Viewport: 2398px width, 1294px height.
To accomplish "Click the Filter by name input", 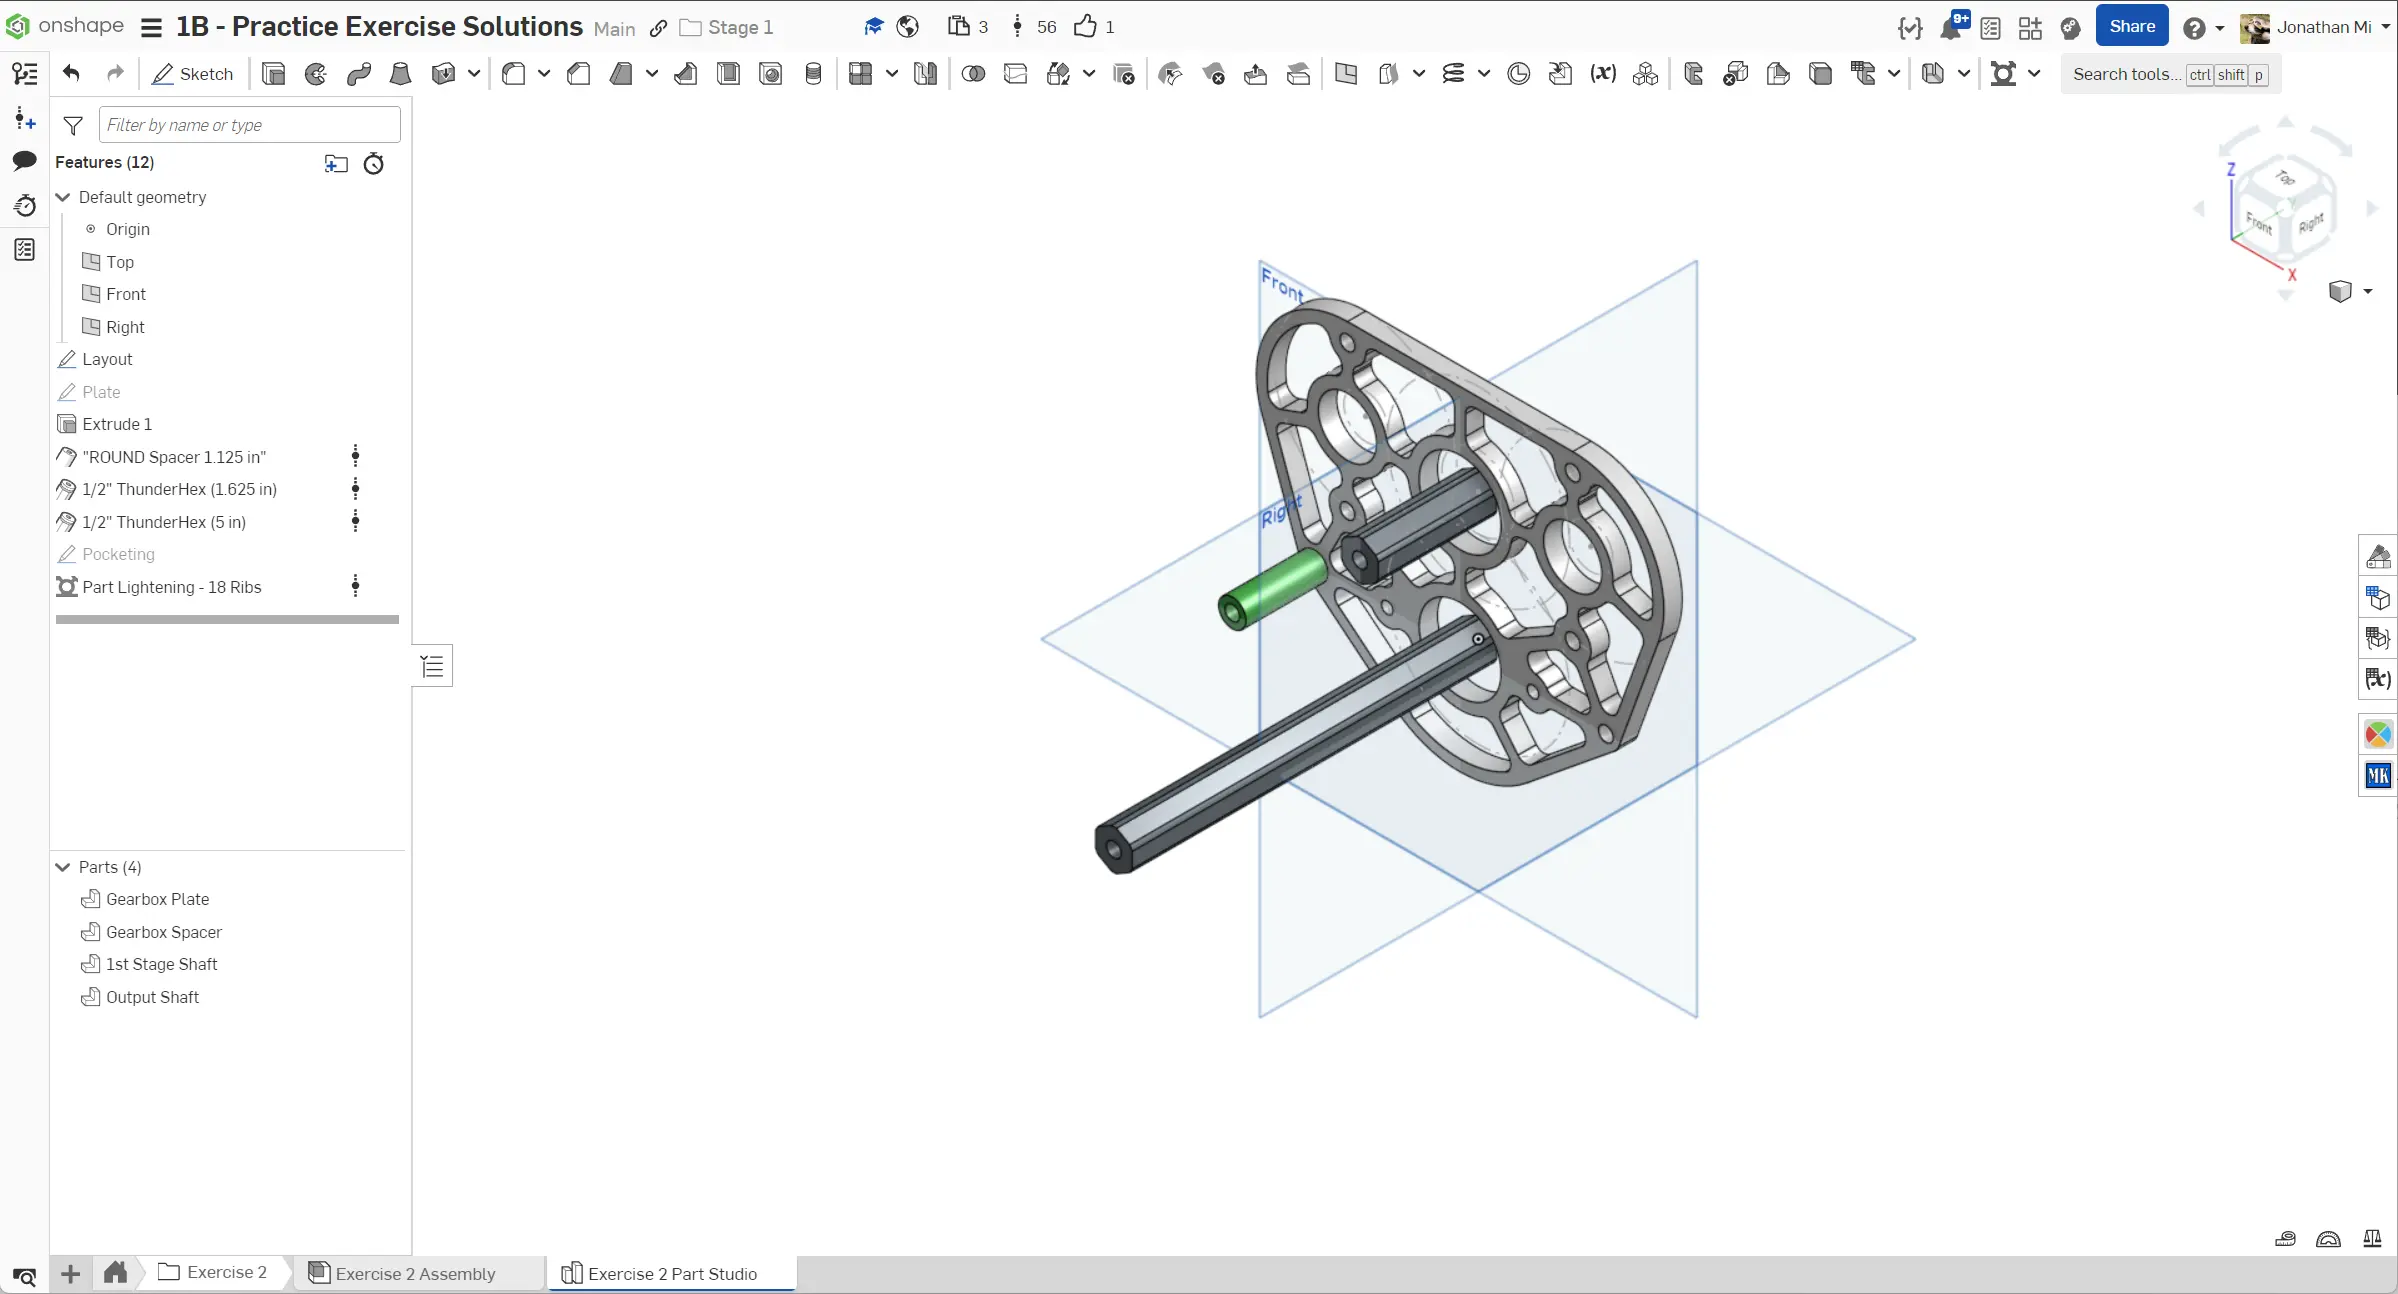I will pos(249,125).
